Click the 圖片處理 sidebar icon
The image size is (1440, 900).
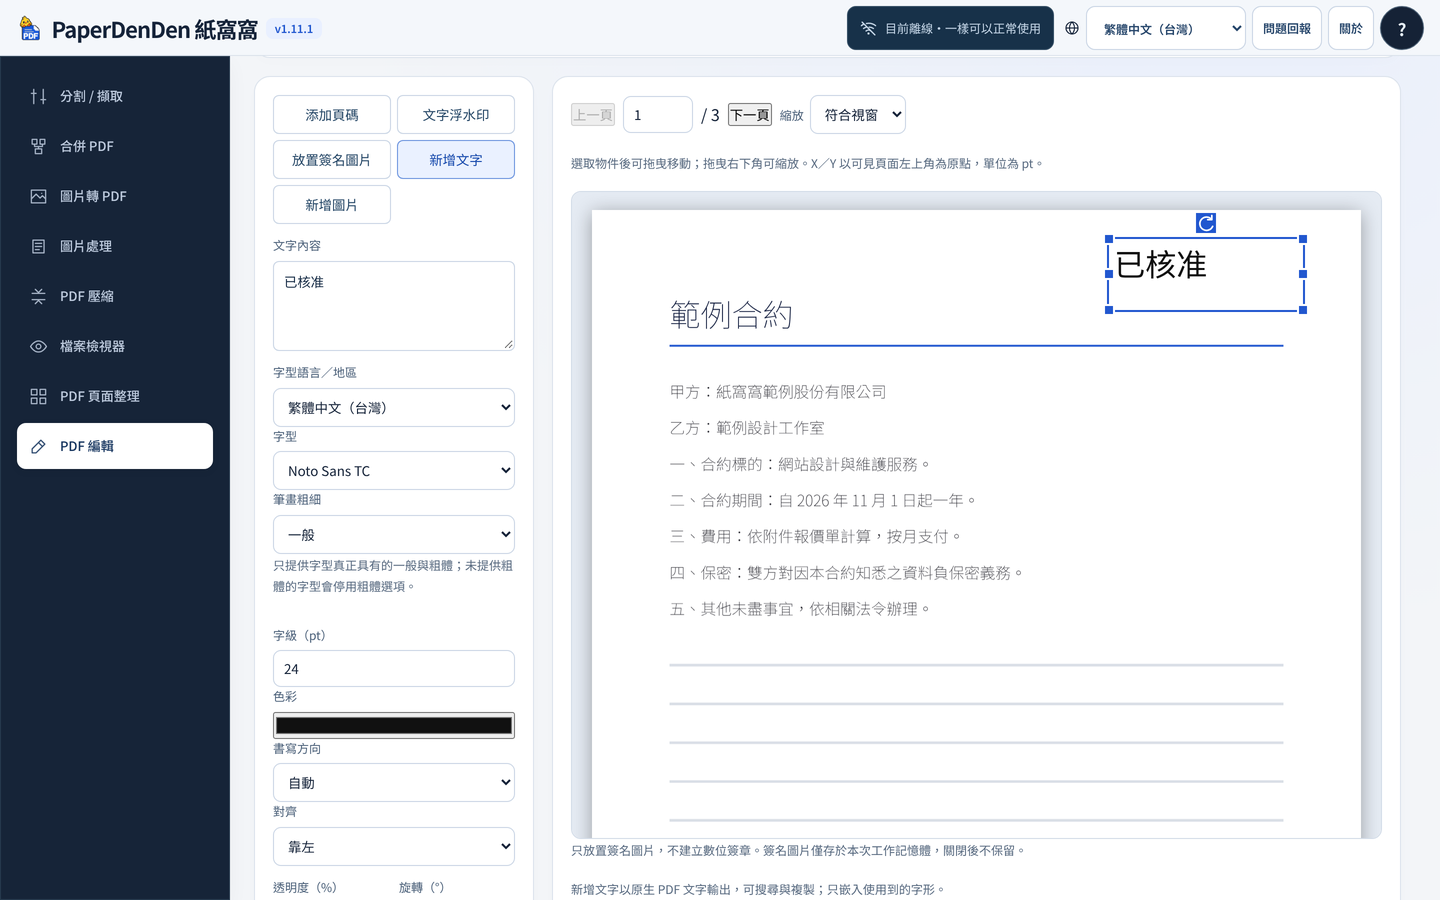[x=38, y=246]
